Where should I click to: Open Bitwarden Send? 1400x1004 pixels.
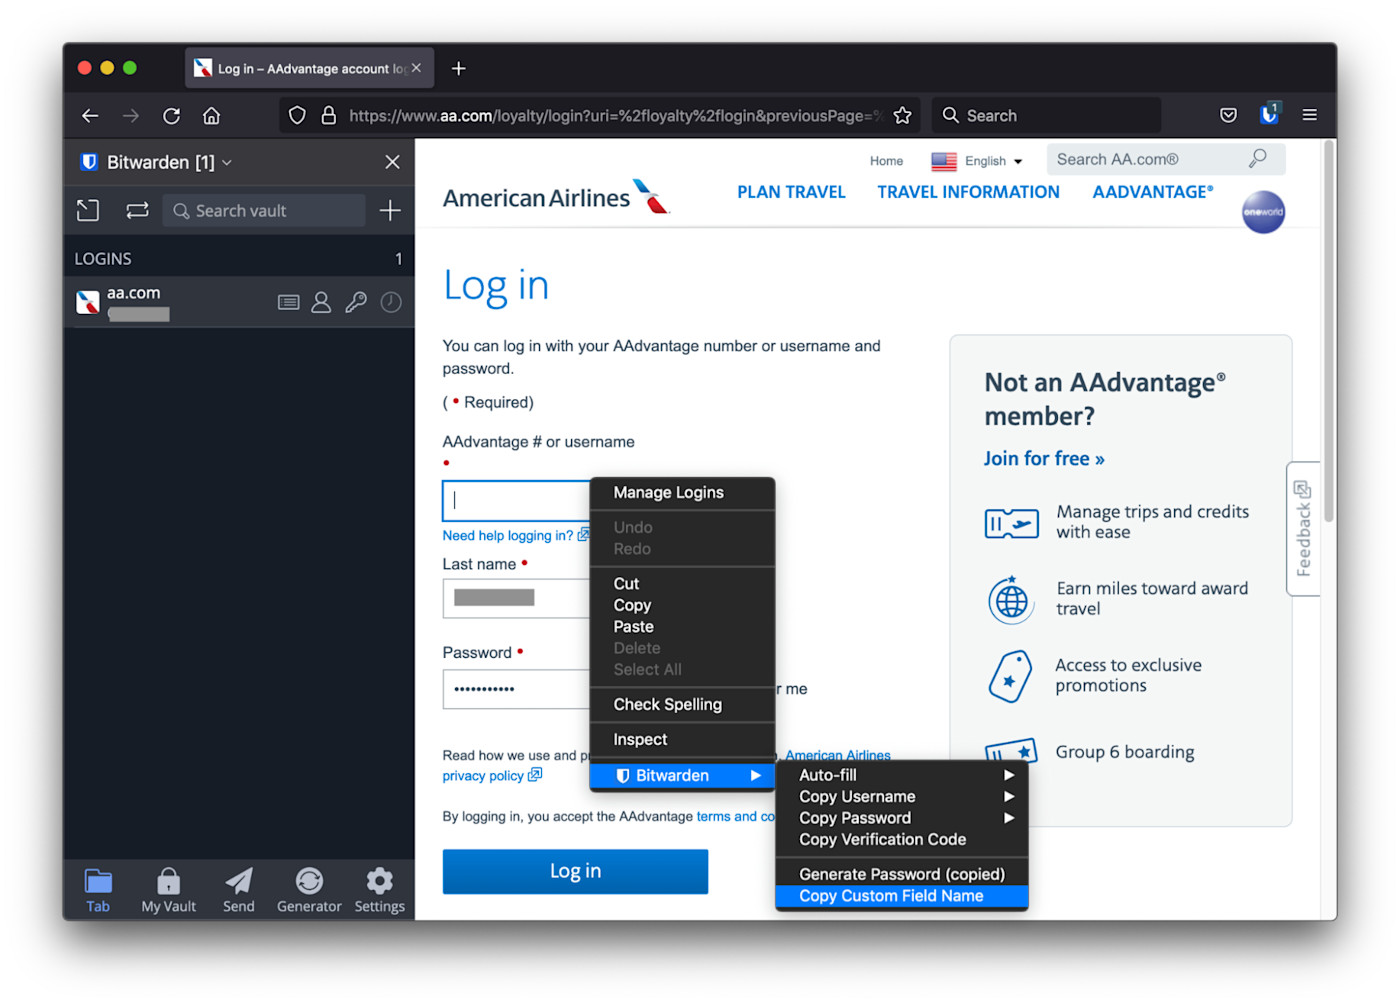(x=238, y=888)
